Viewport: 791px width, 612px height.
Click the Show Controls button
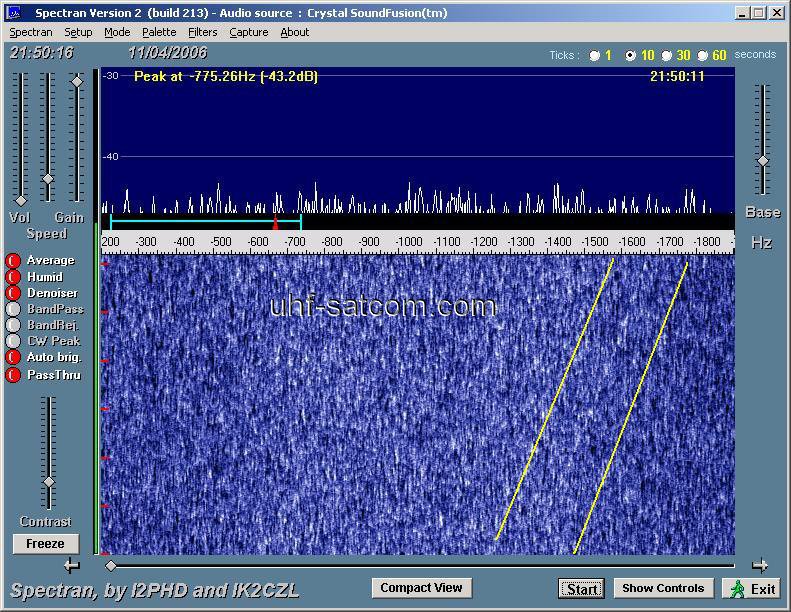coord(663,588)
